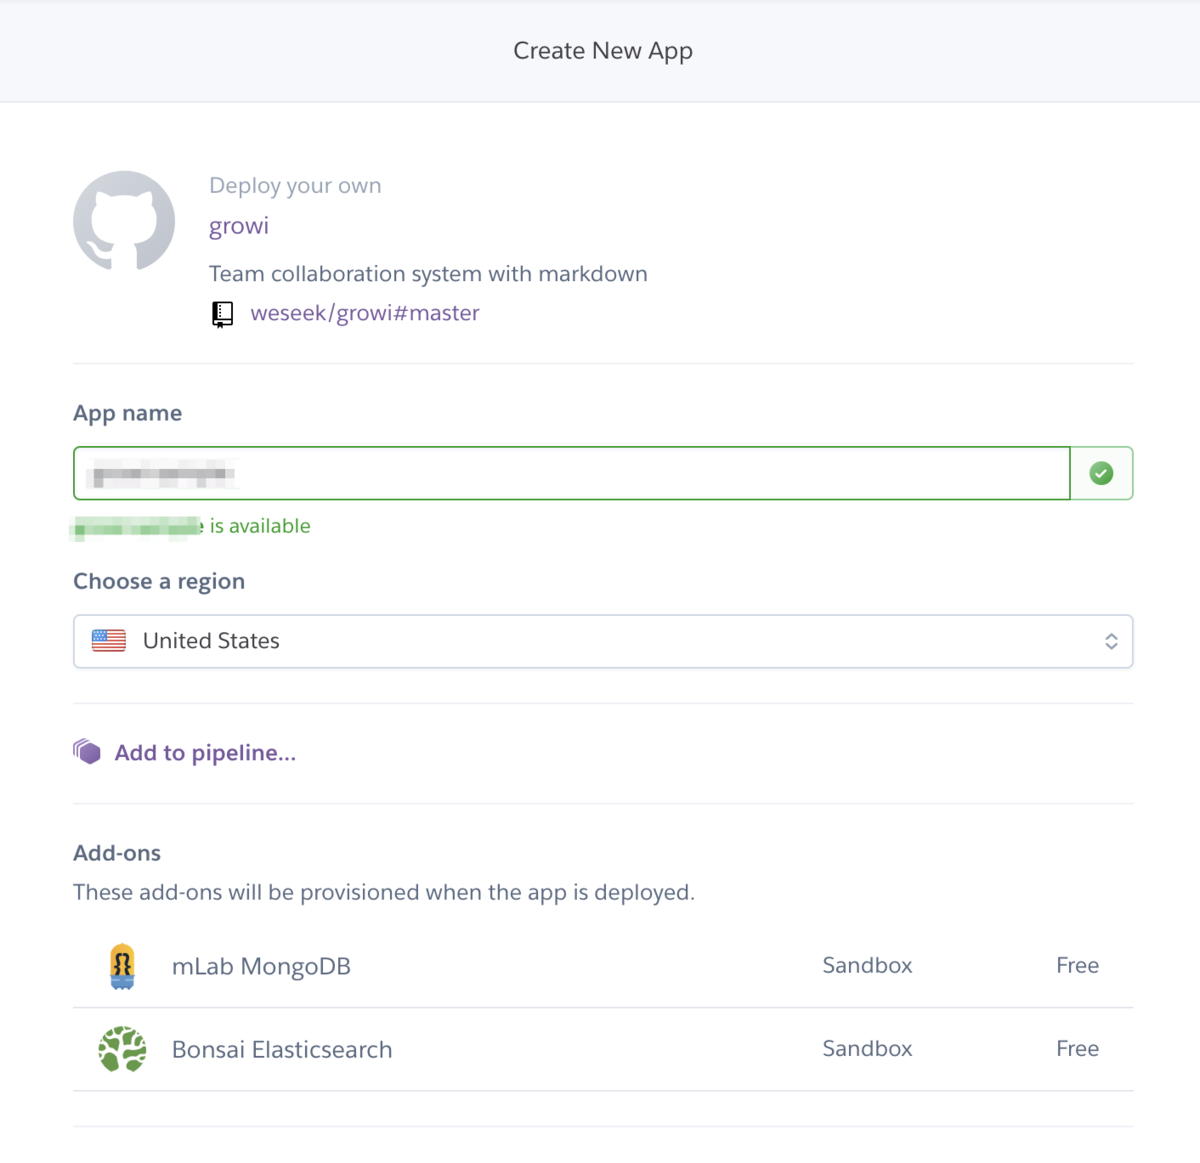Open the growi app link

pos(239,226)
